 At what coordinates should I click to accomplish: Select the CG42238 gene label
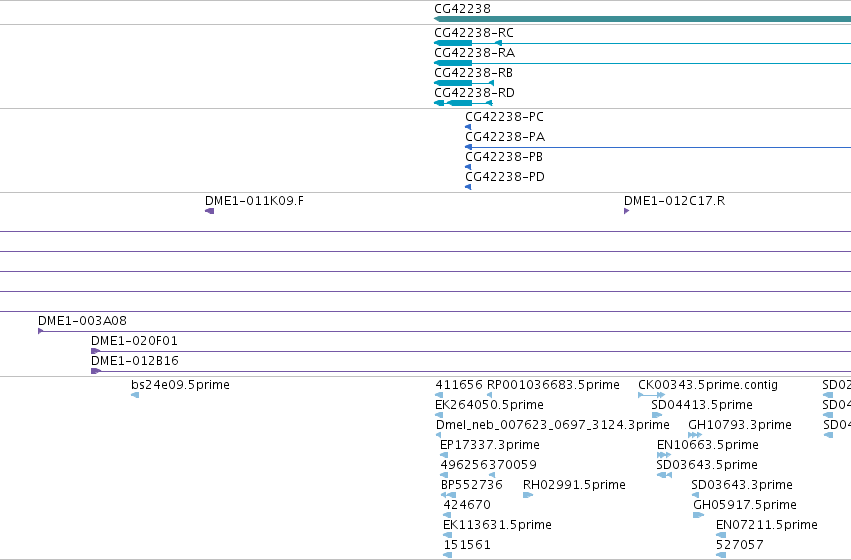462,9
